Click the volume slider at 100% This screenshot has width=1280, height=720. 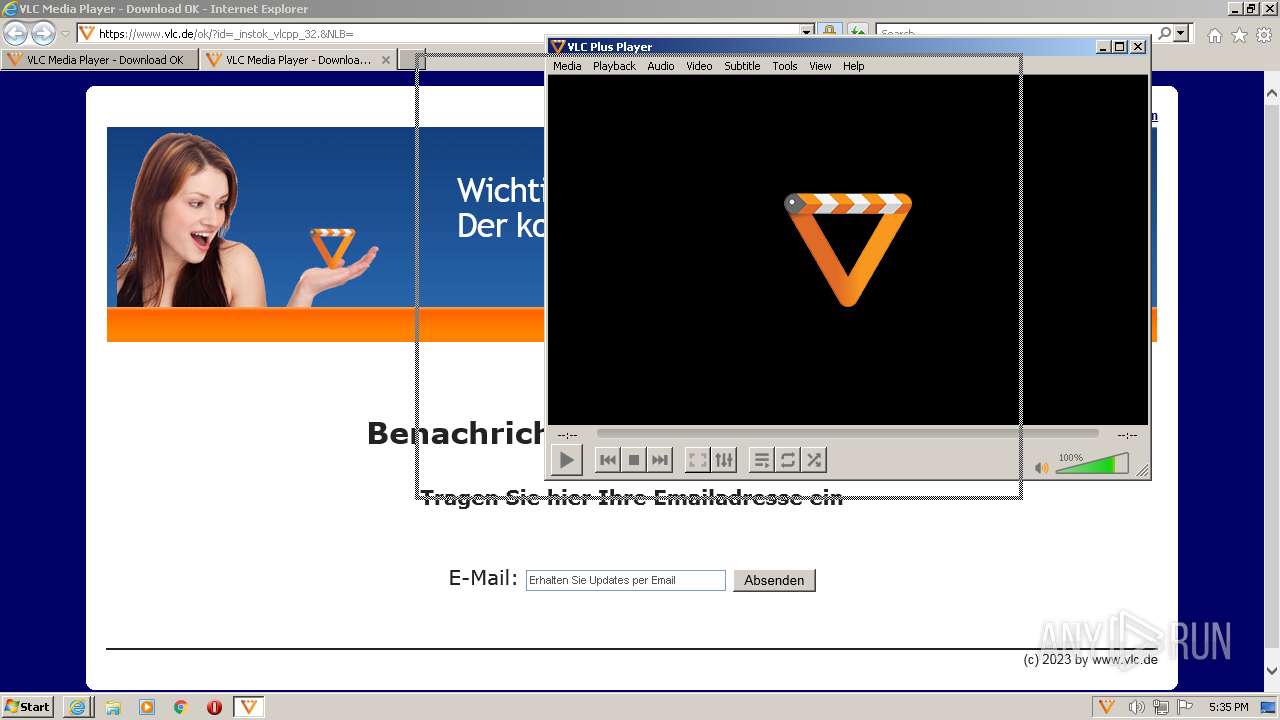(x=1092, y=464)
